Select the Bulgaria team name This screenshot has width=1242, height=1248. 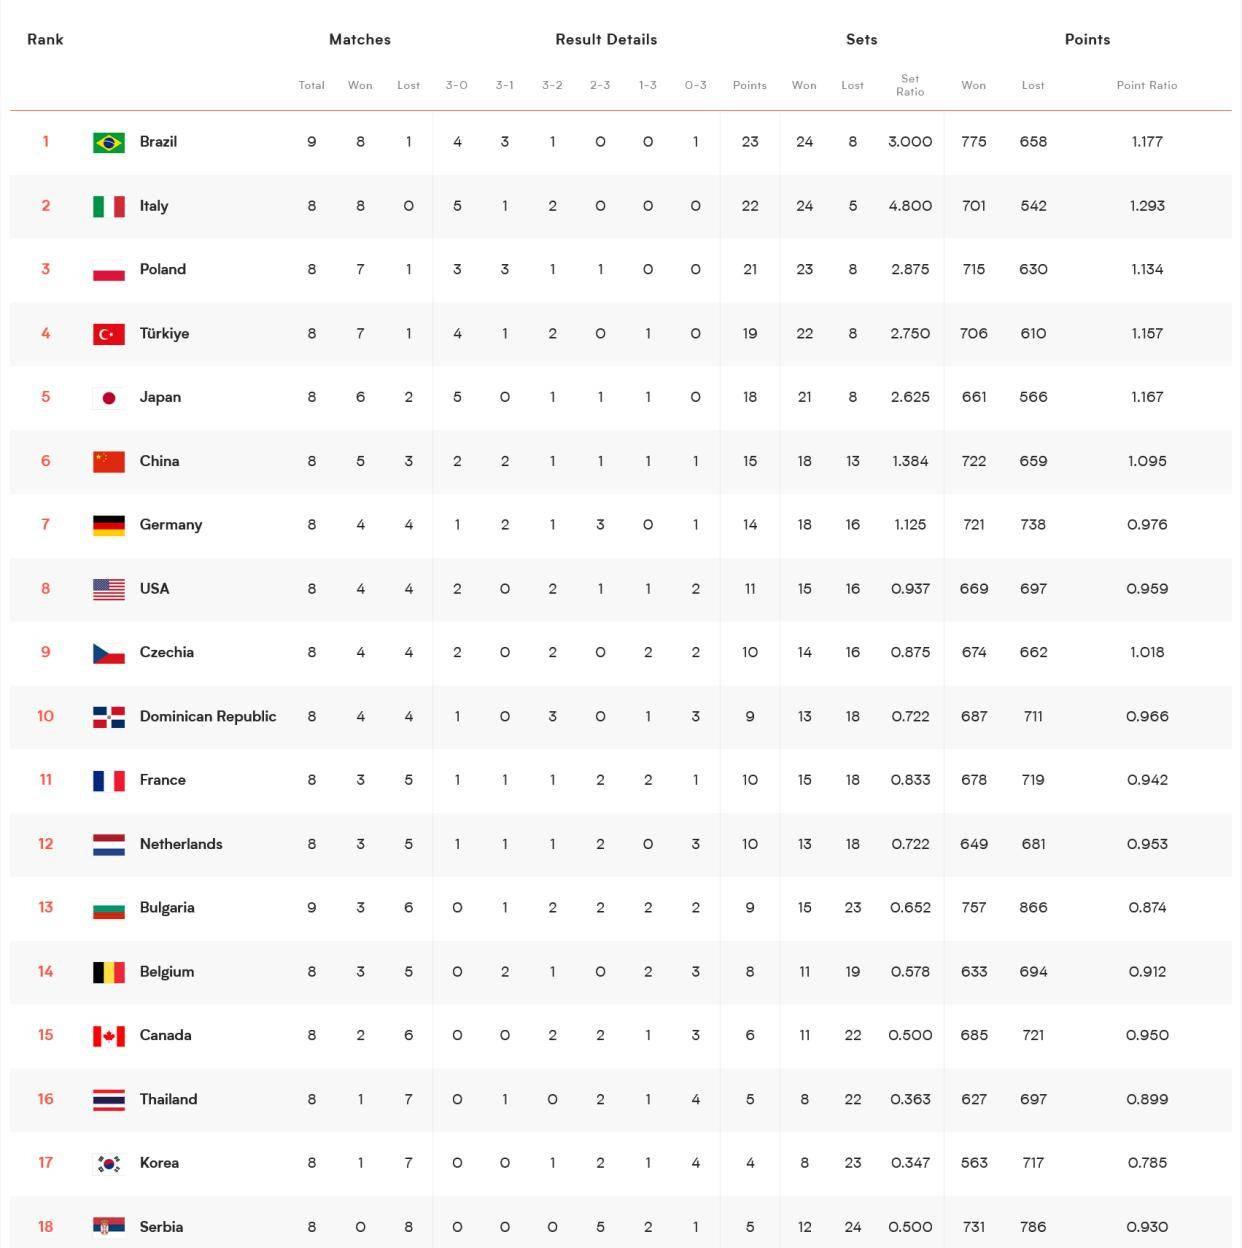167,908
